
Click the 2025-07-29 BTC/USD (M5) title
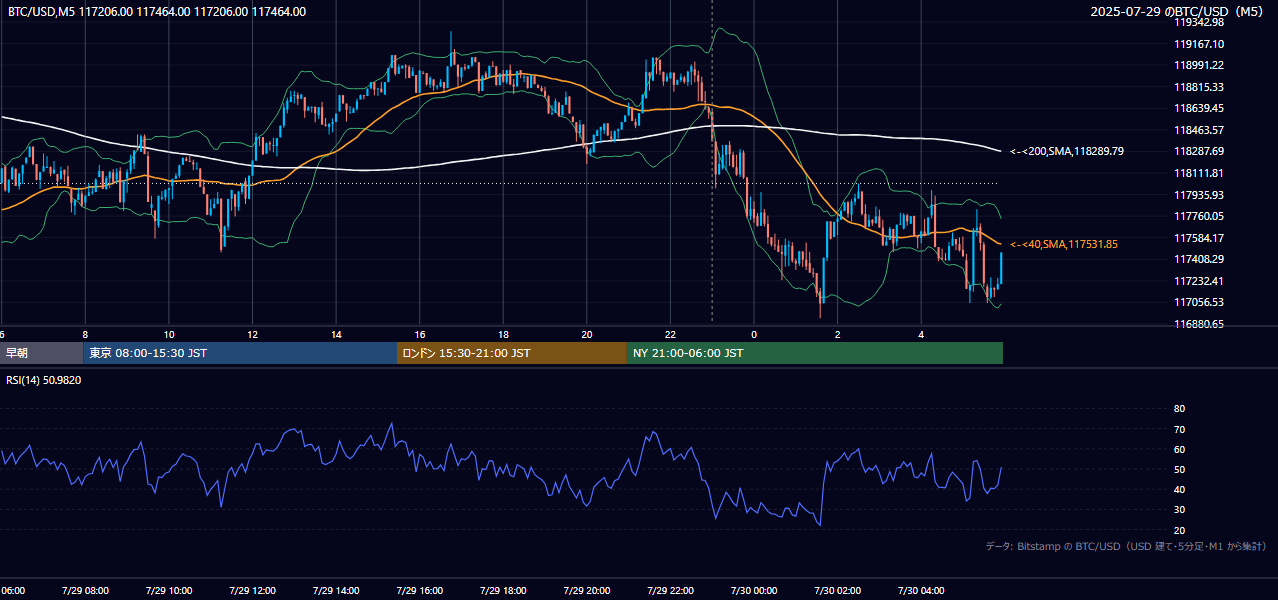point(1178,12)
